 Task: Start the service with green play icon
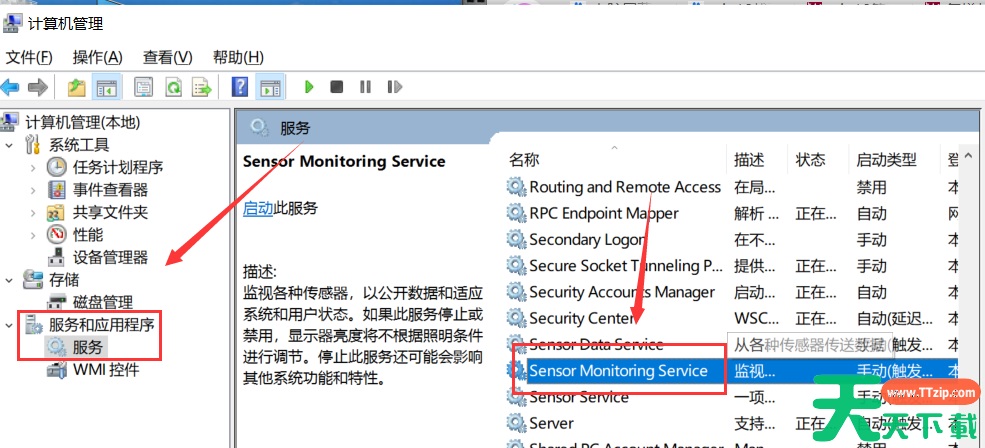(309, 87)
